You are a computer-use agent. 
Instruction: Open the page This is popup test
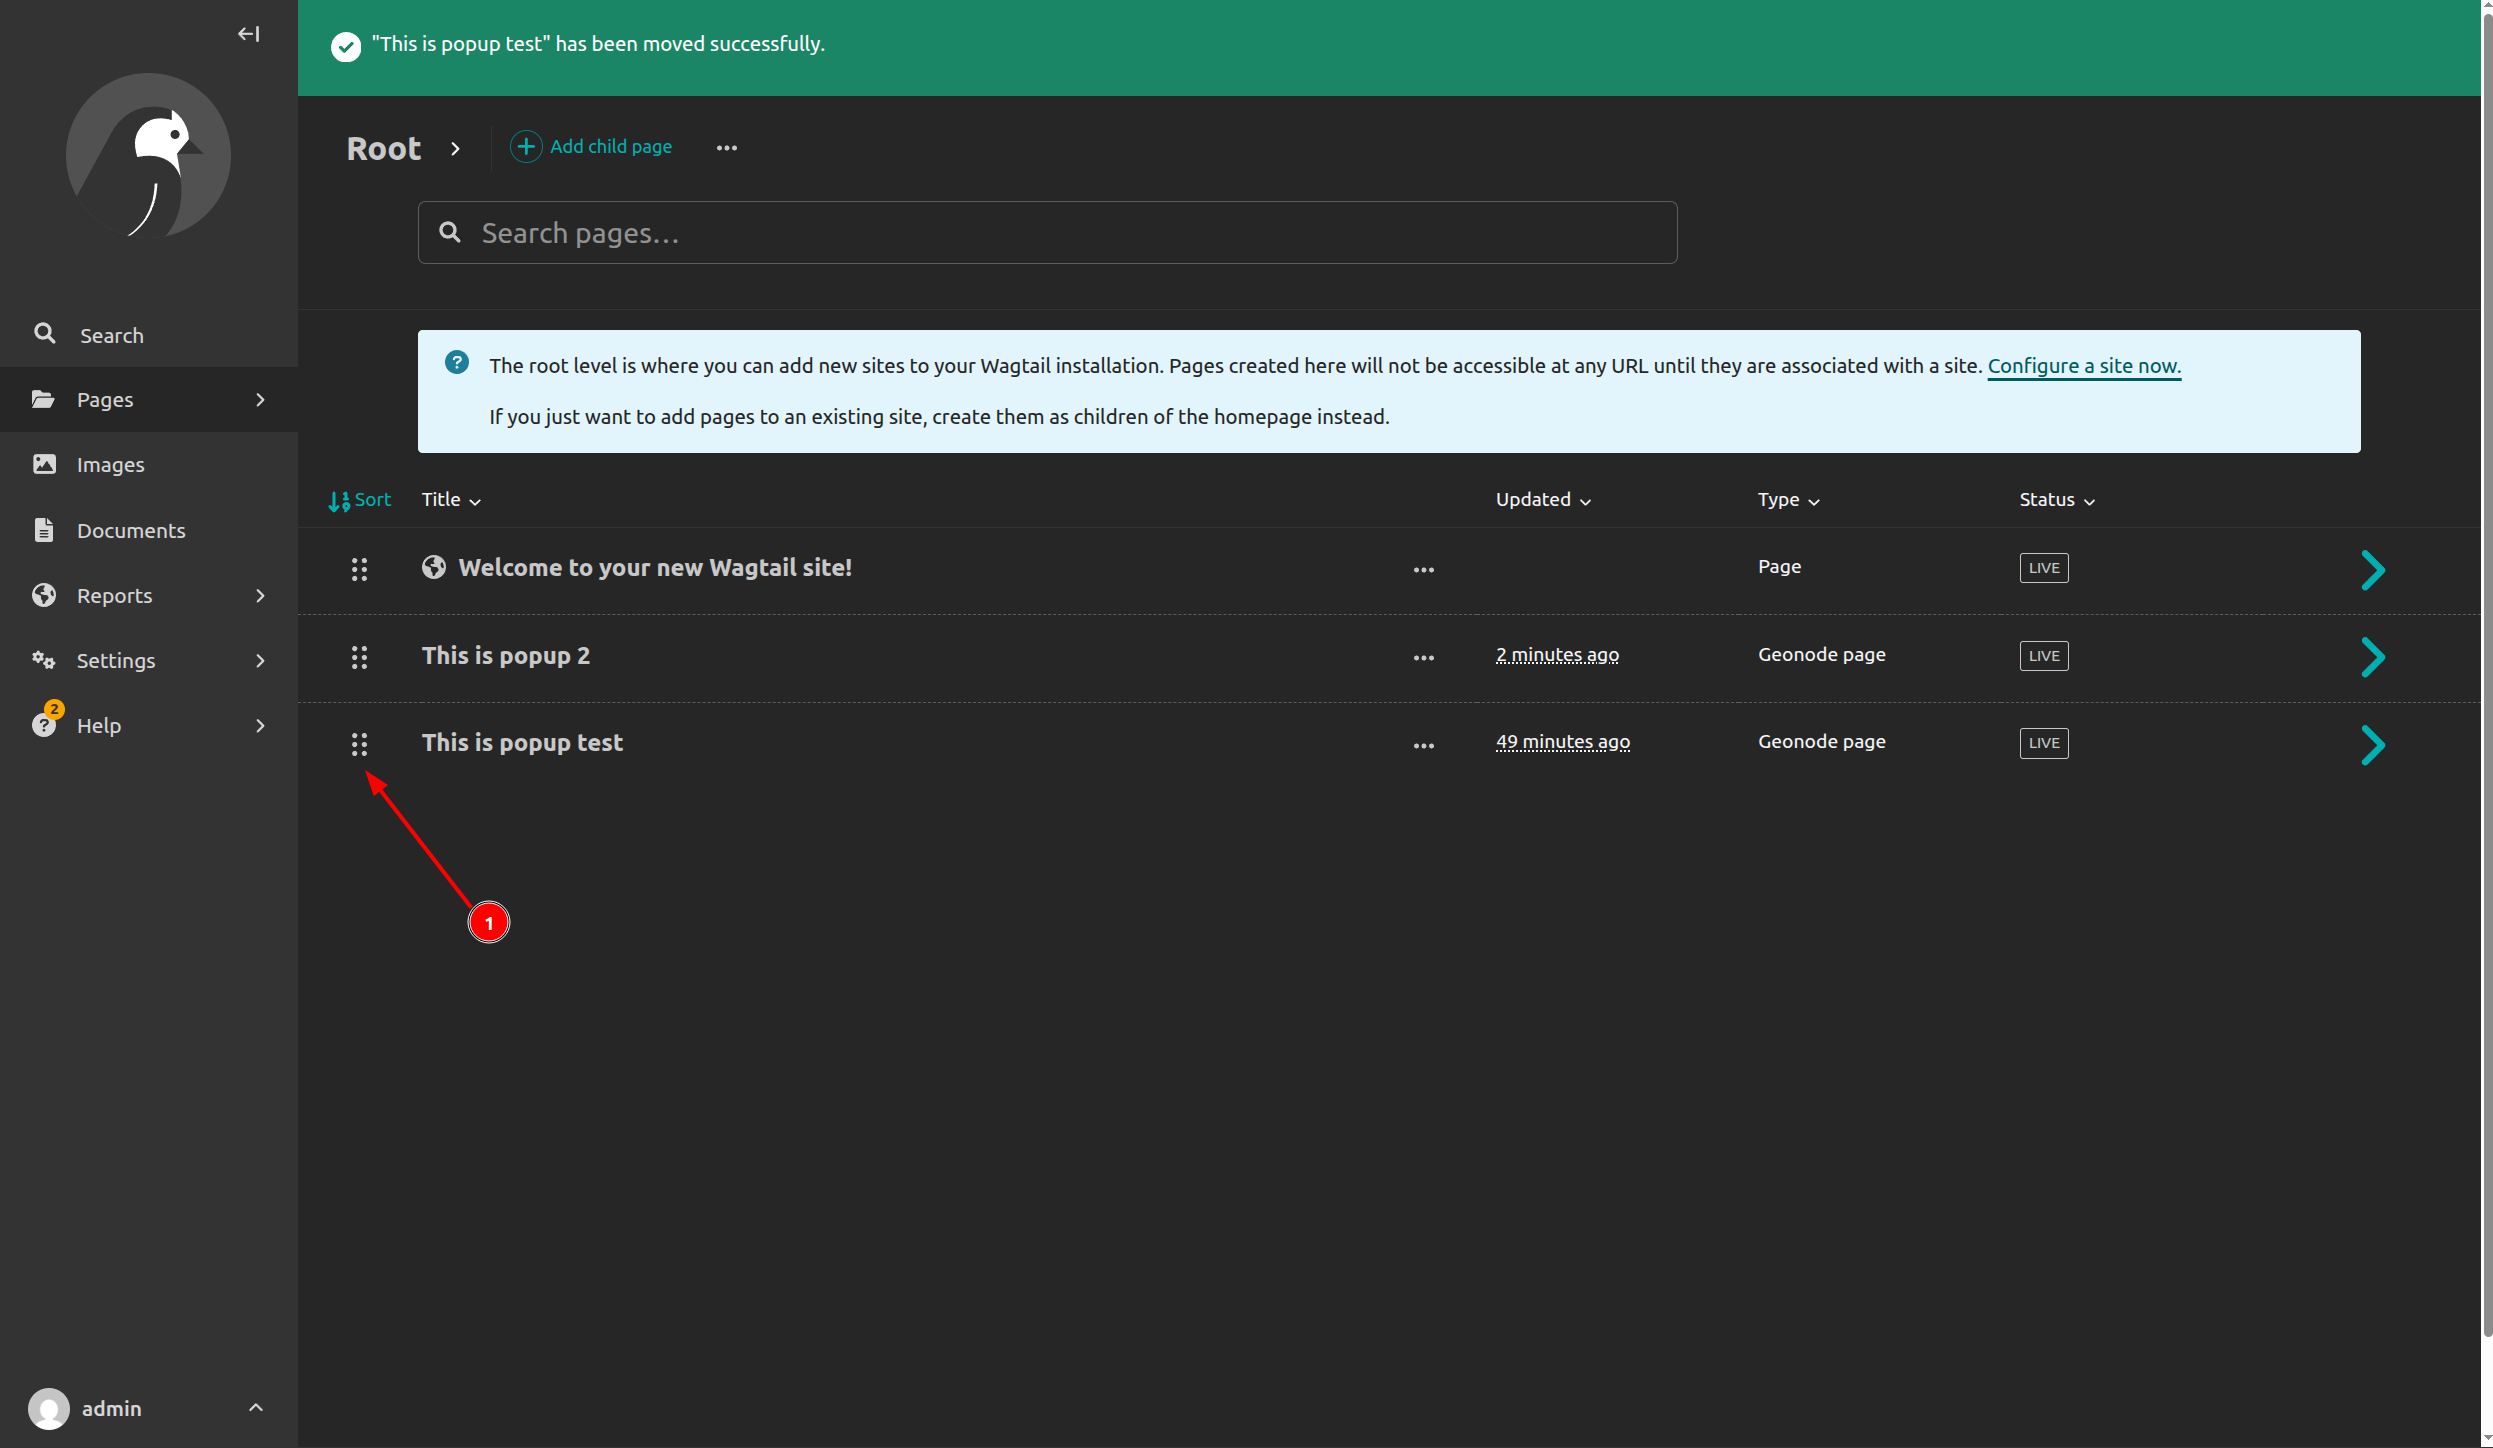pos(522,743)
